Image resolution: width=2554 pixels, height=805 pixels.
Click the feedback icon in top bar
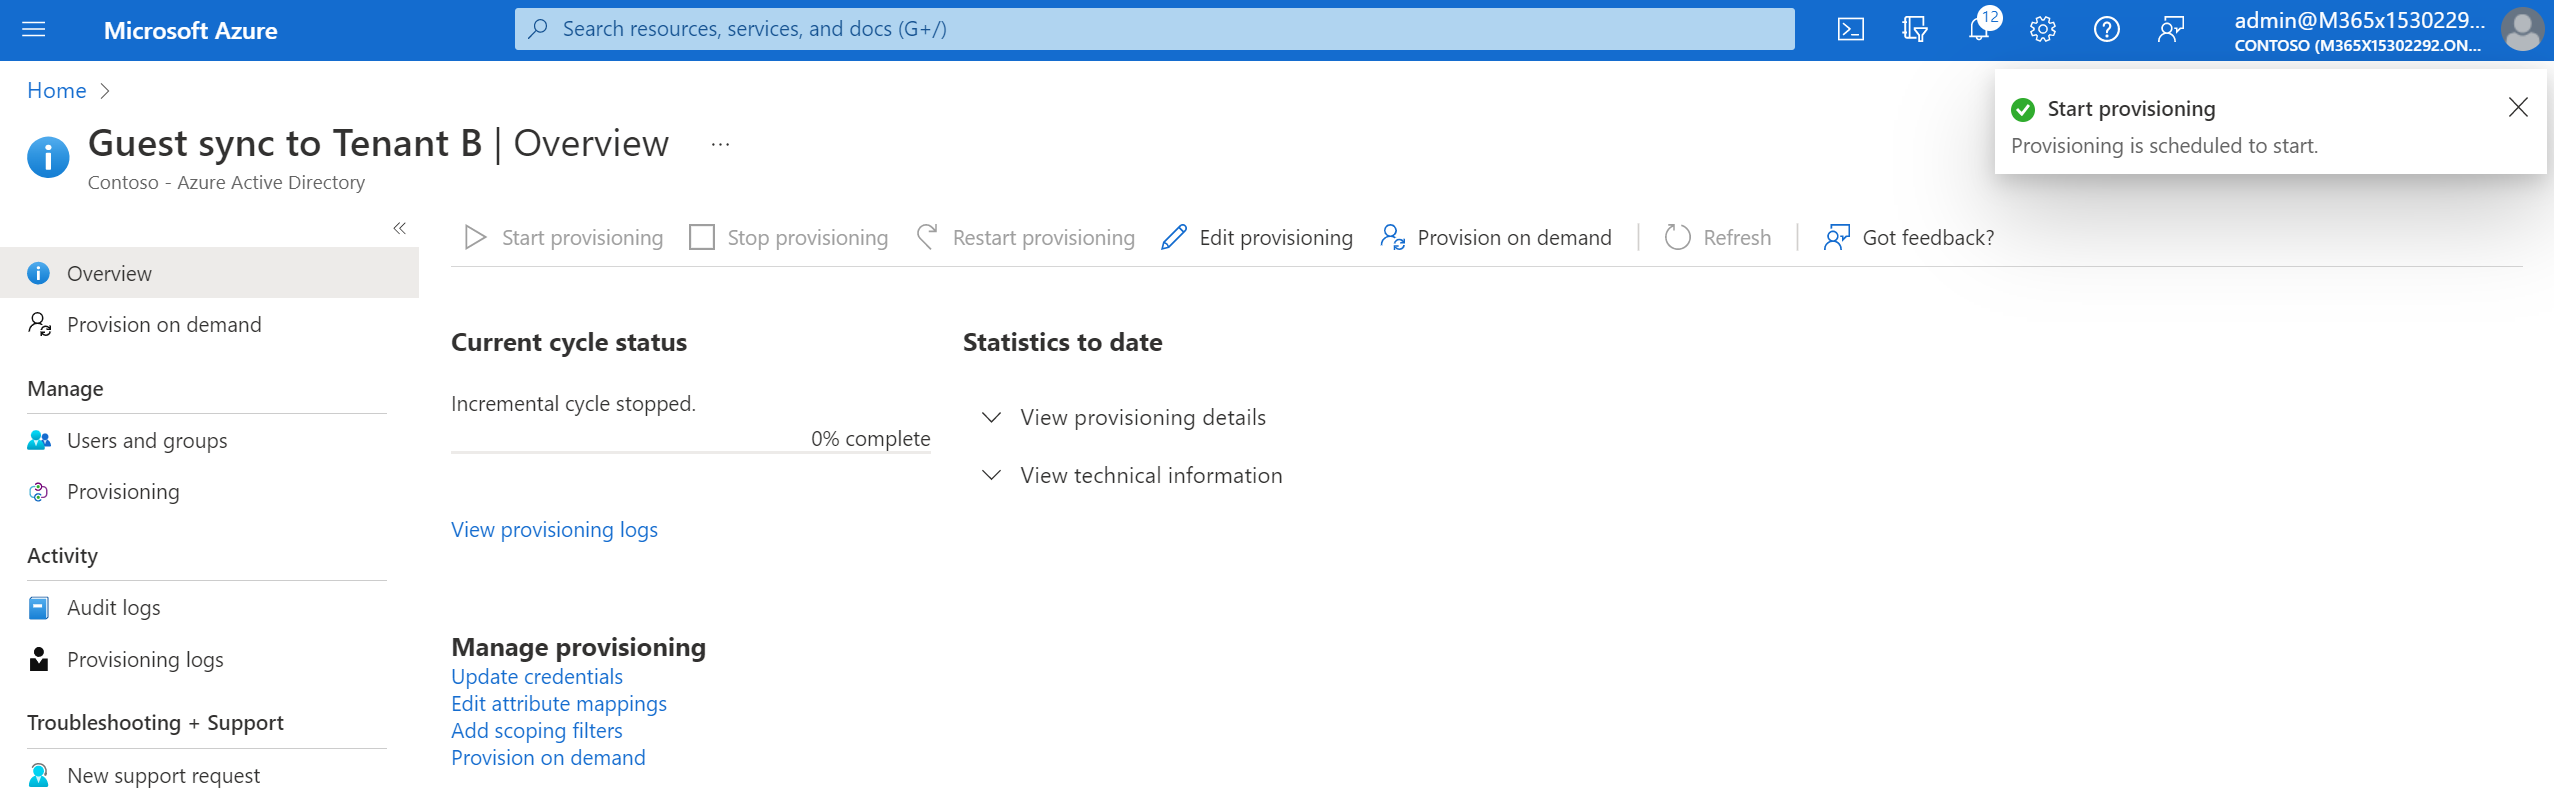[2170, 30]
